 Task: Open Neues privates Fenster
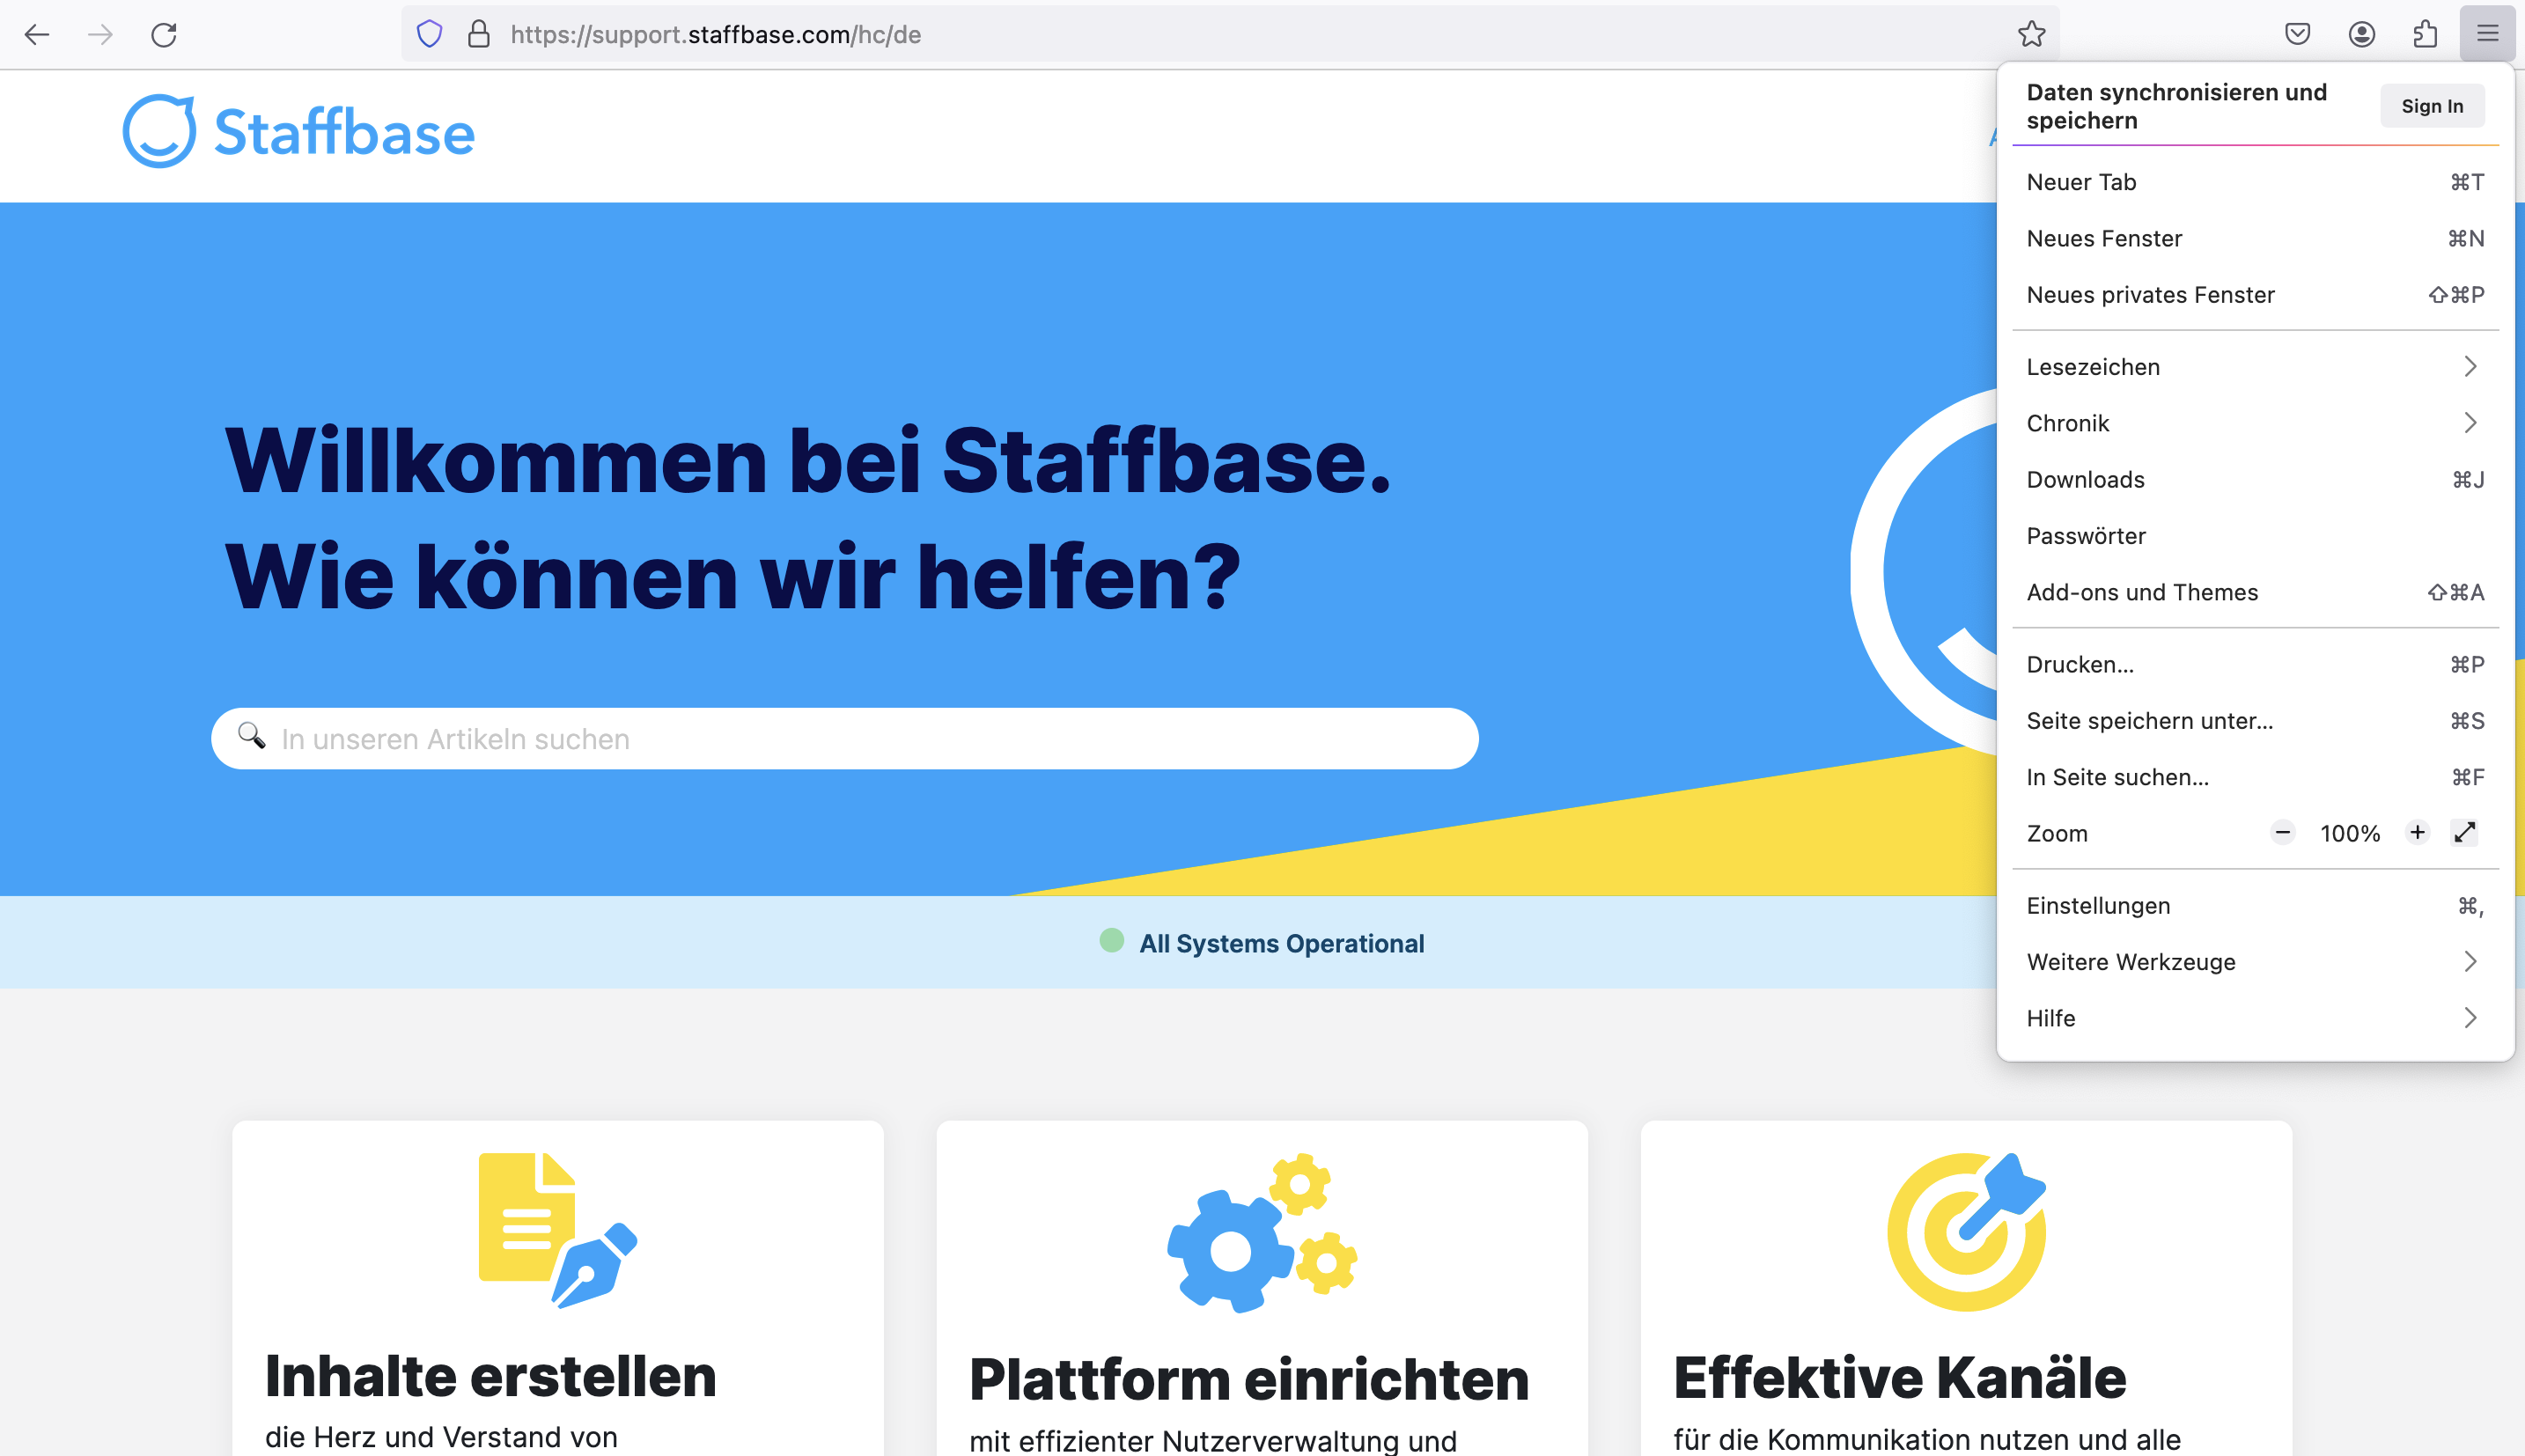(2255, 295)
